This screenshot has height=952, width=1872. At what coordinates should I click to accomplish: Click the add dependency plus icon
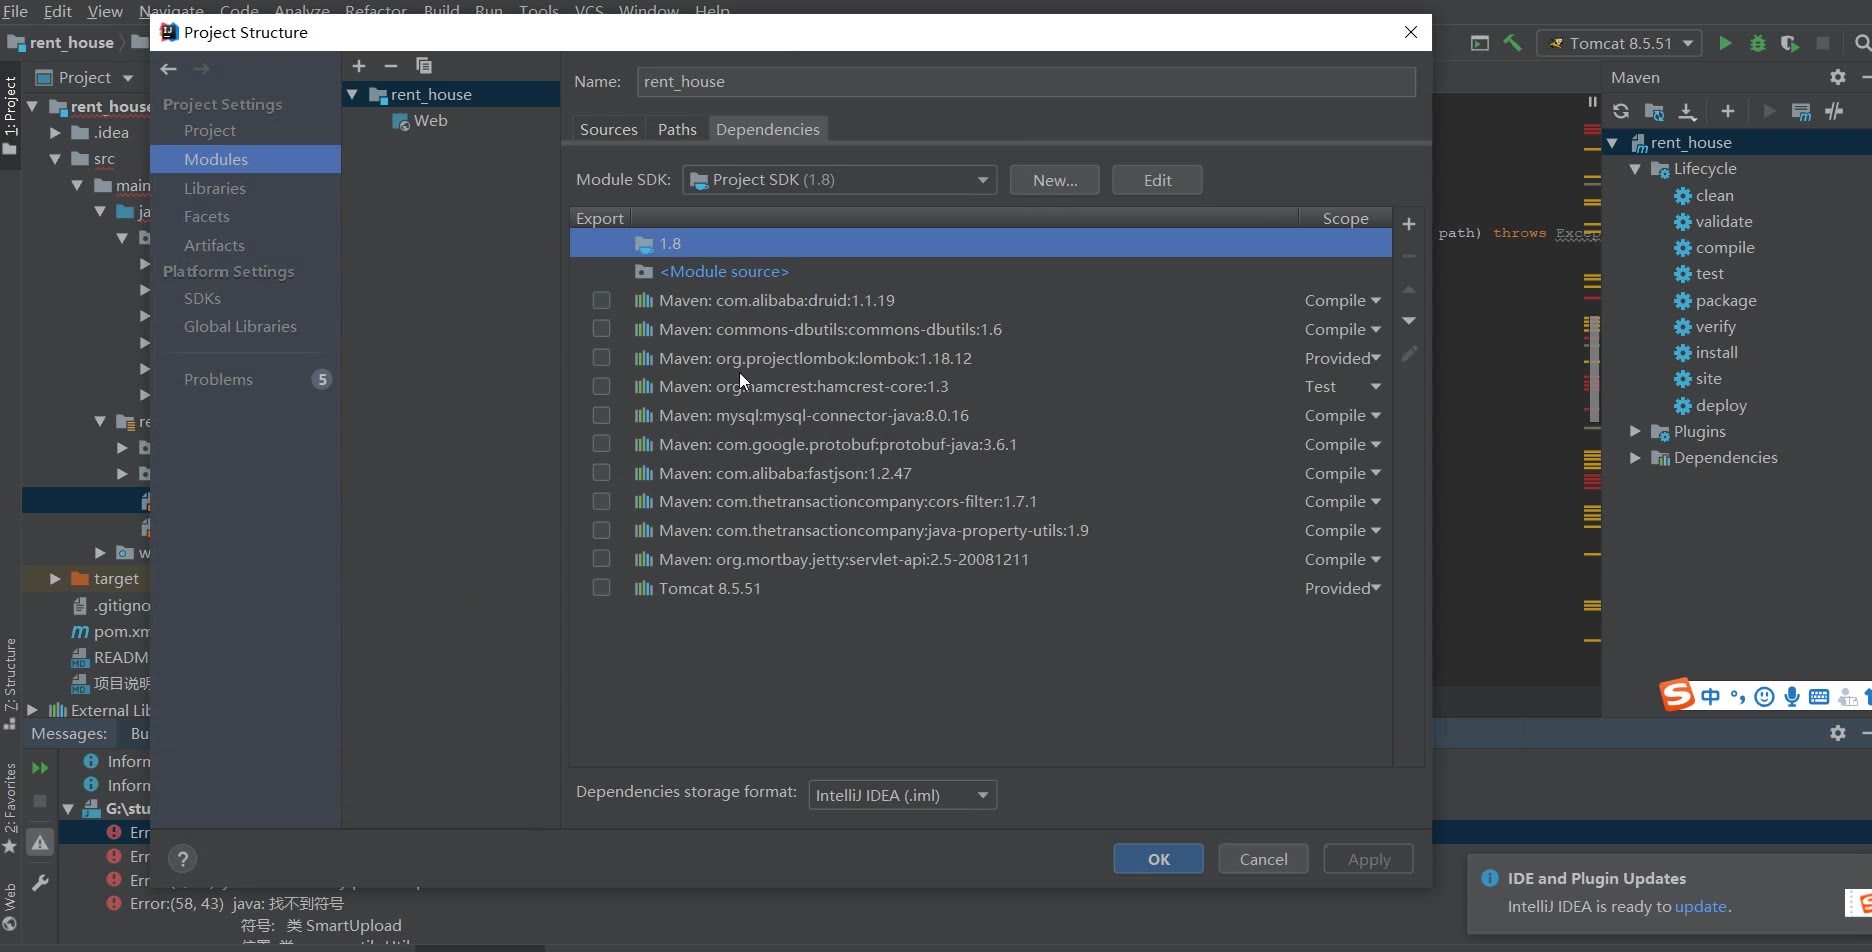point(1409,224)
